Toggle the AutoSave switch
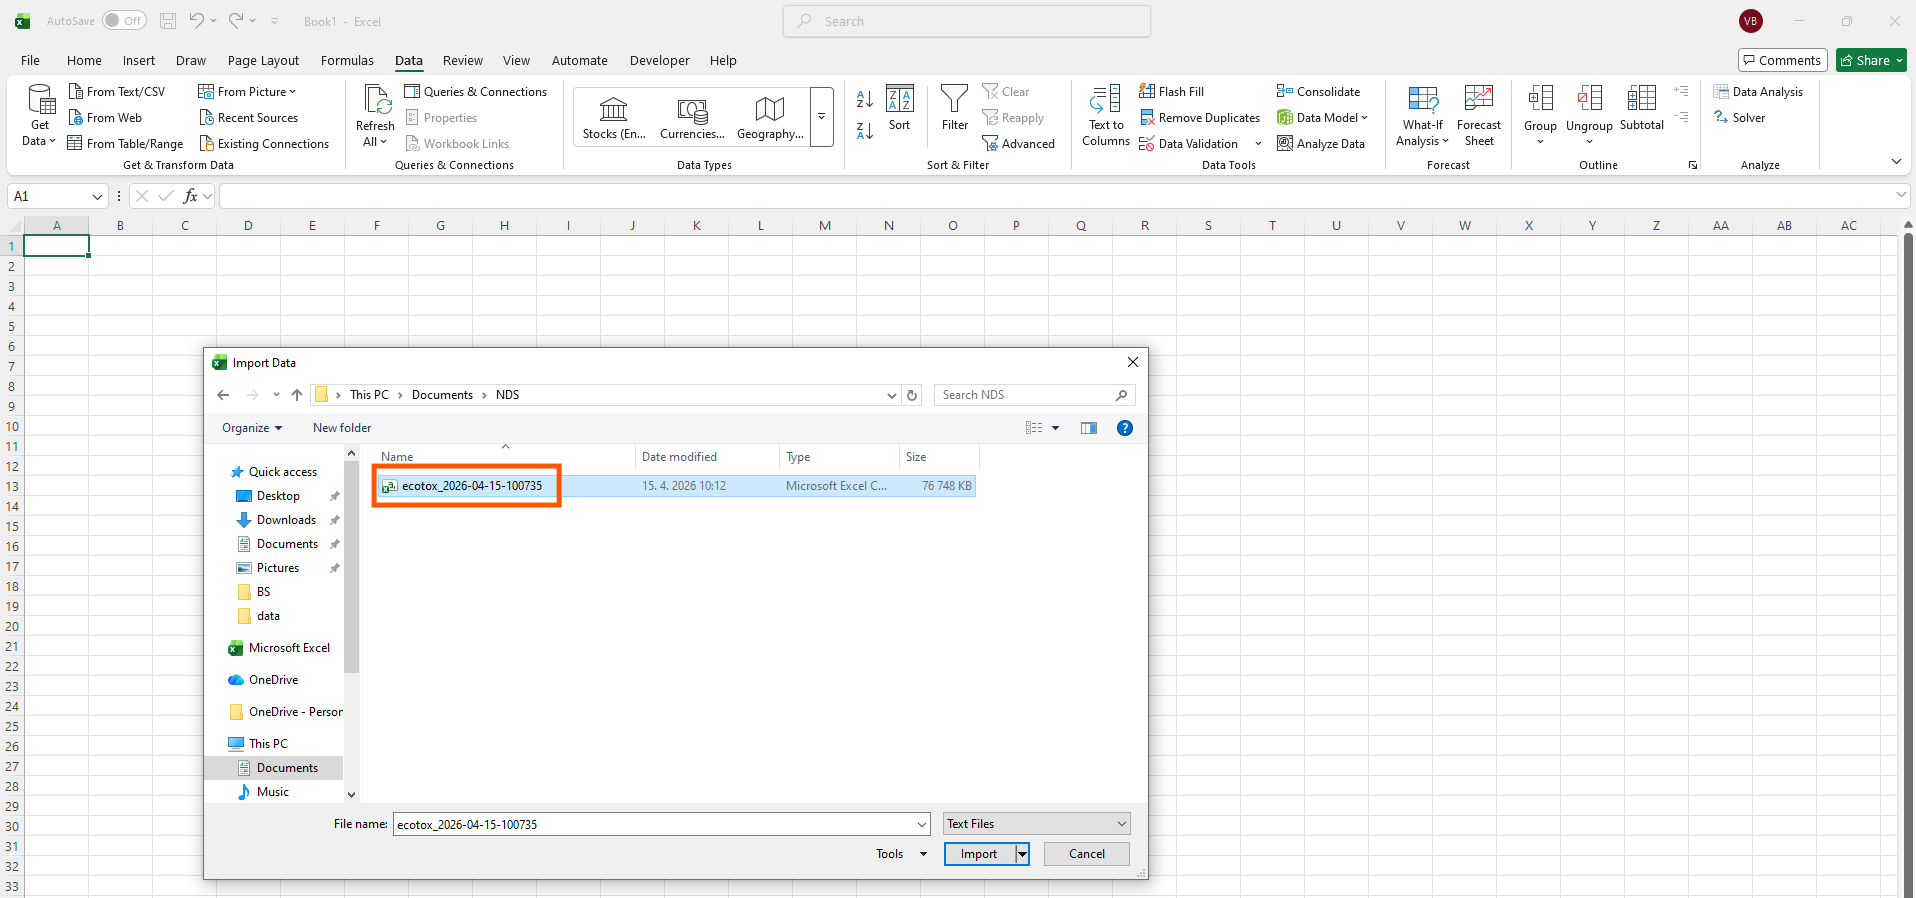 (124, 21)
